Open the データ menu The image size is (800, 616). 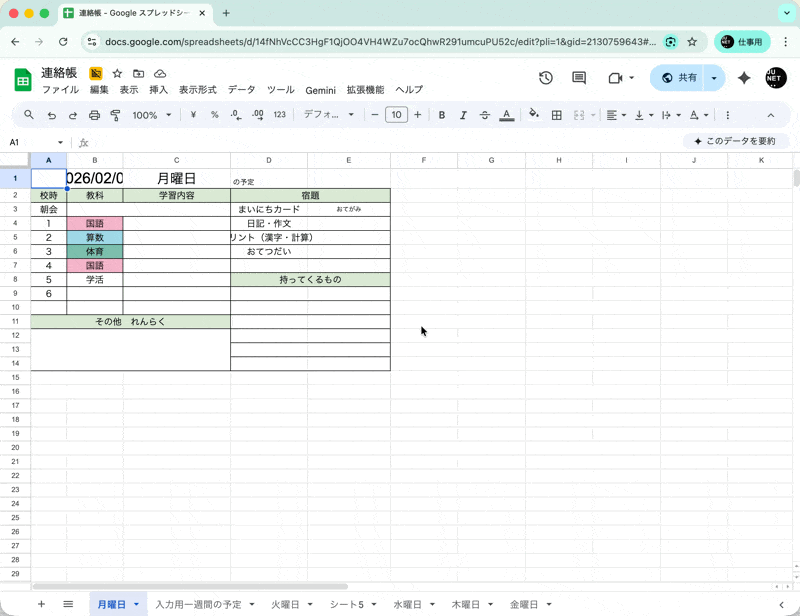[241, 90]
